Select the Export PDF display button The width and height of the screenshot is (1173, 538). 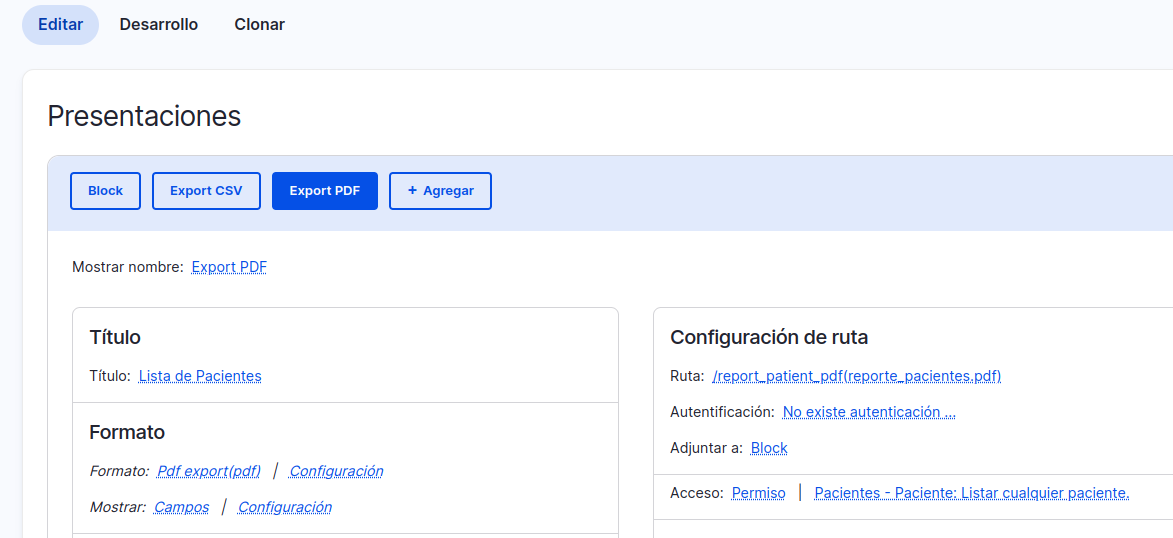click(x=325, y=191)
